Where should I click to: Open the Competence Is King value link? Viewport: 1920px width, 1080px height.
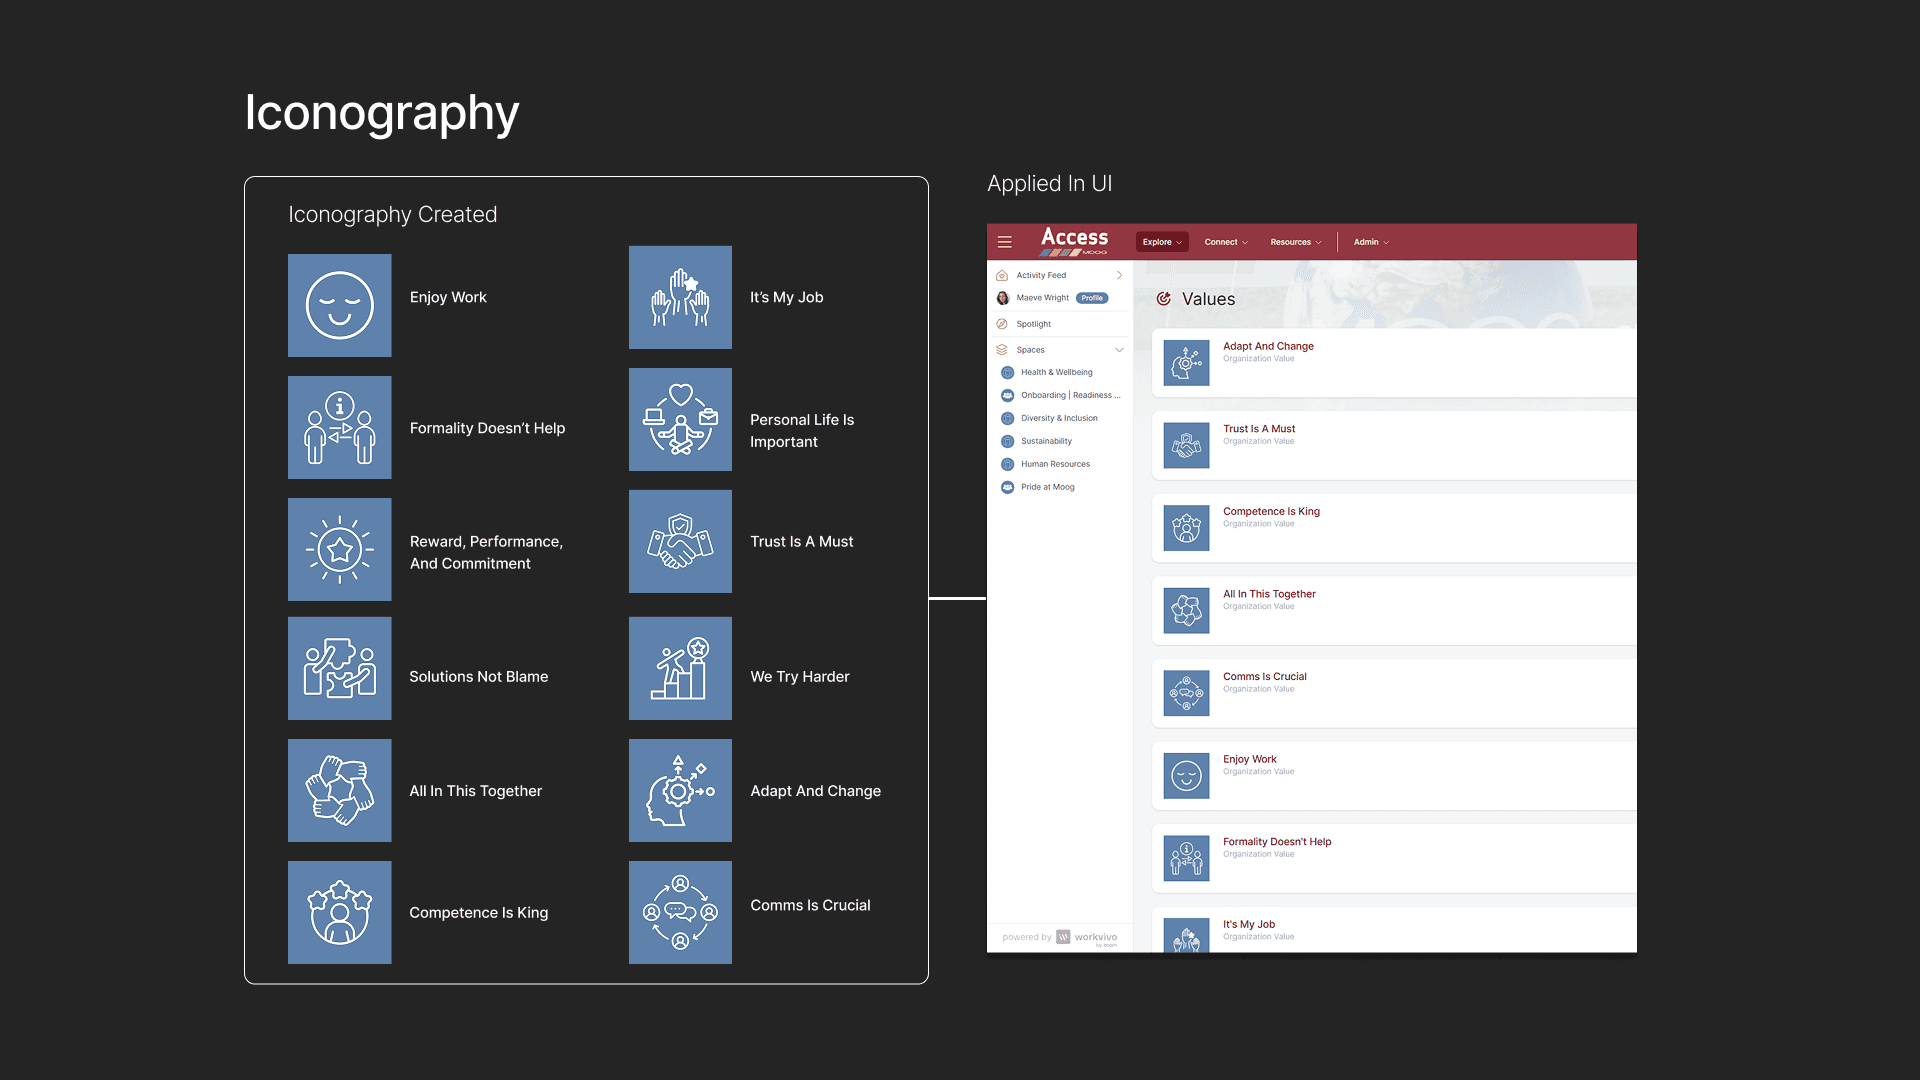[1271, 511]
